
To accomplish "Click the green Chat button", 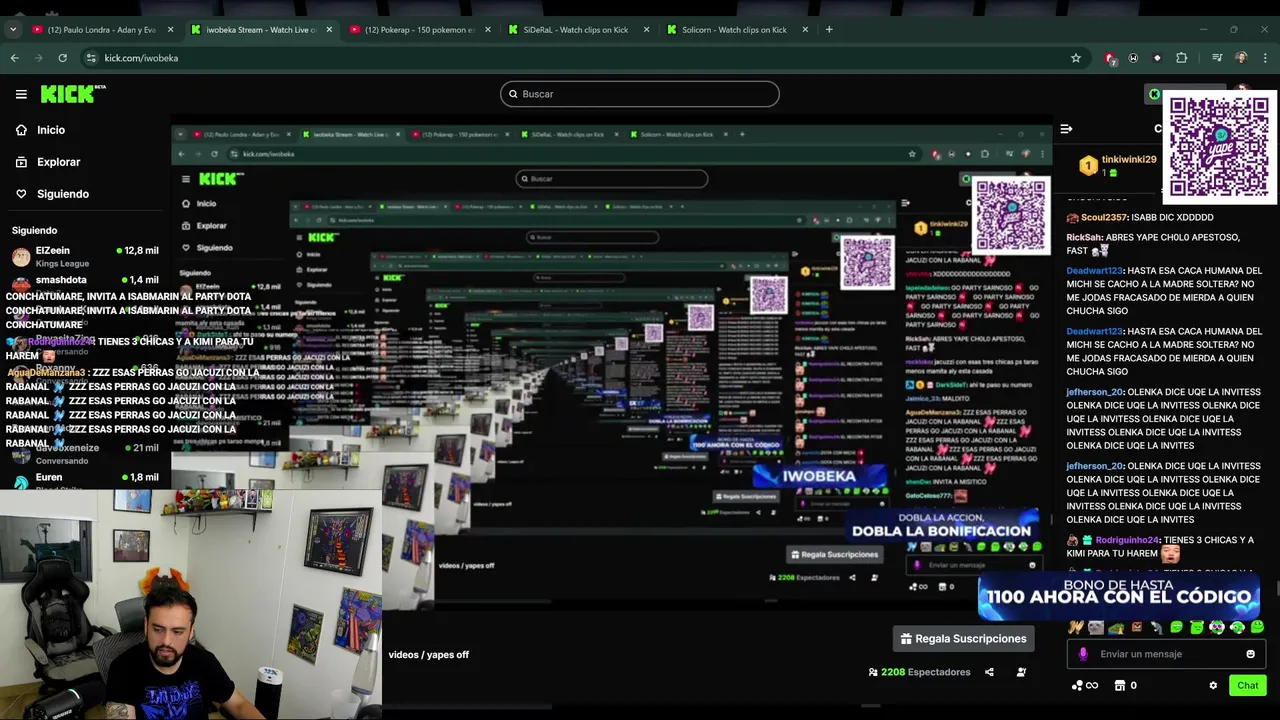I will pyautogui.click(x=1247, y=686).
